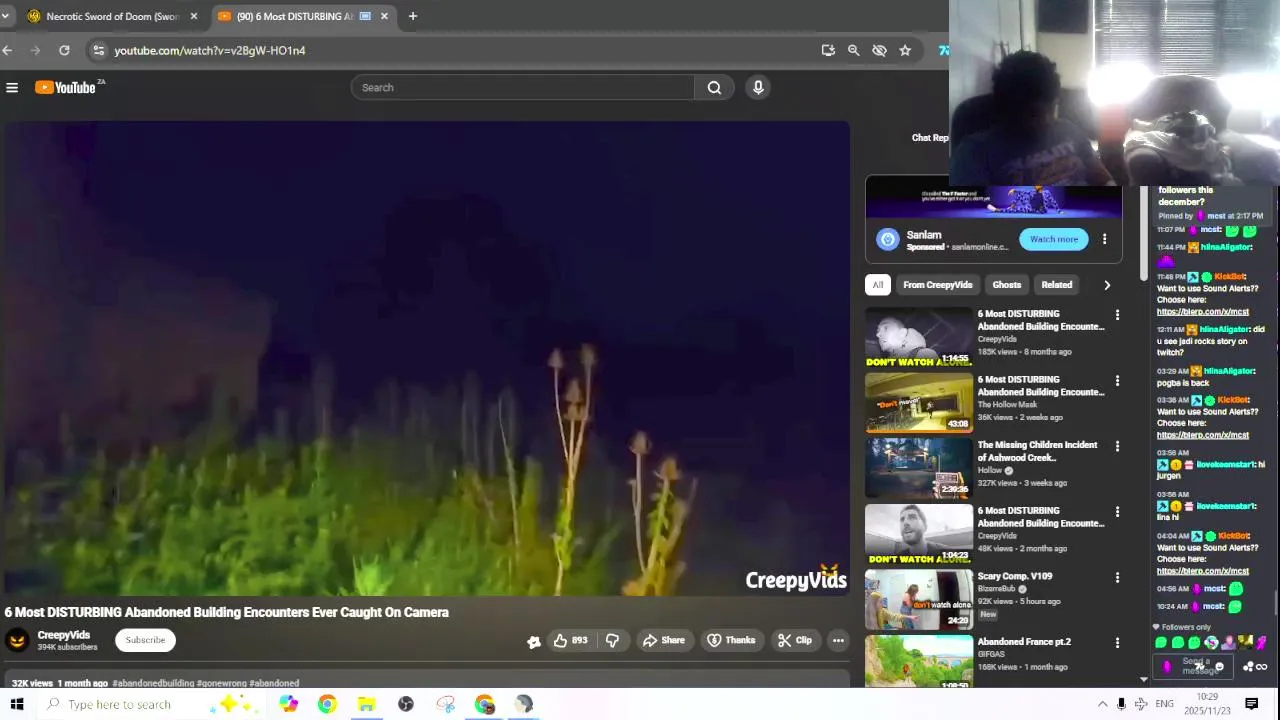The height and width of the screenshot is (720, 1280).
Task: Start voice search with the microphone icon
Action: tap(758, 88)
